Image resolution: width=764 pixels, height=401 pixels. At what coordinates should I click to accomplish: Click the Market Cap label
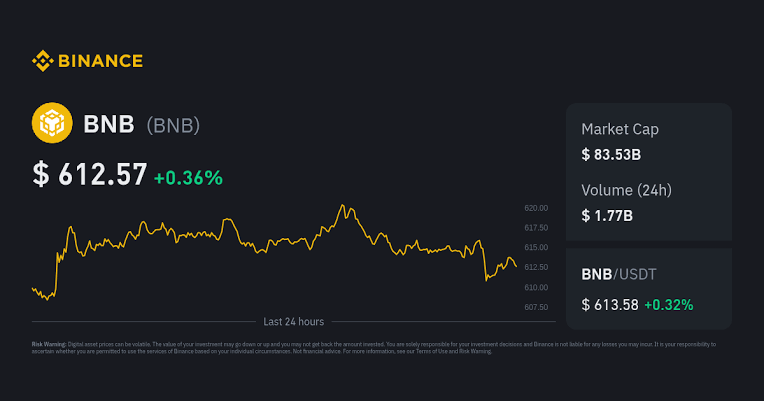[620, 129]
